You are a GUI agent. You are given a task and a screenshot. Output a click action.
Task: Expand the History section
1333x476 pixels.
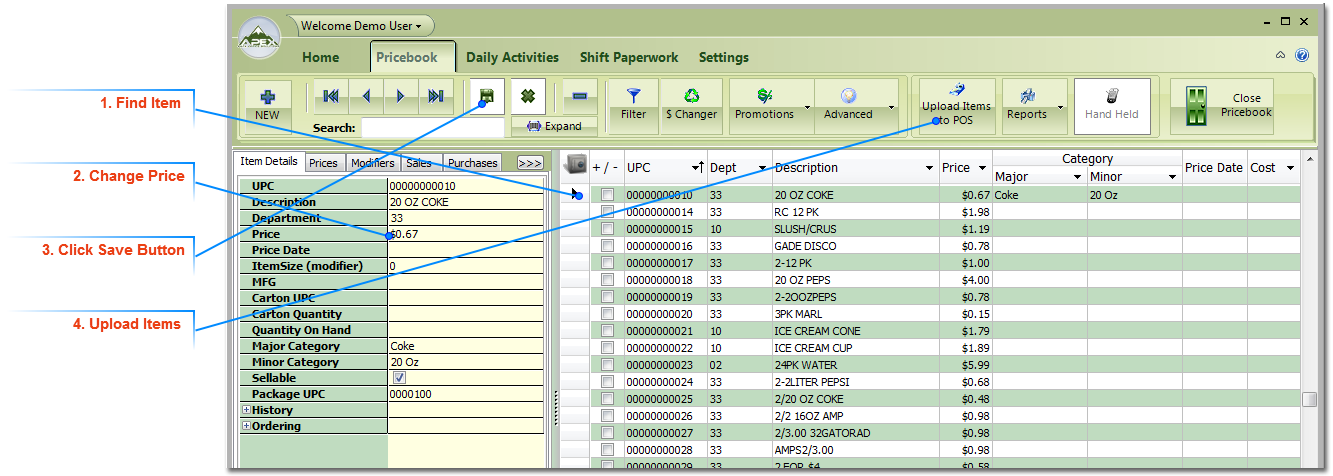246,410
